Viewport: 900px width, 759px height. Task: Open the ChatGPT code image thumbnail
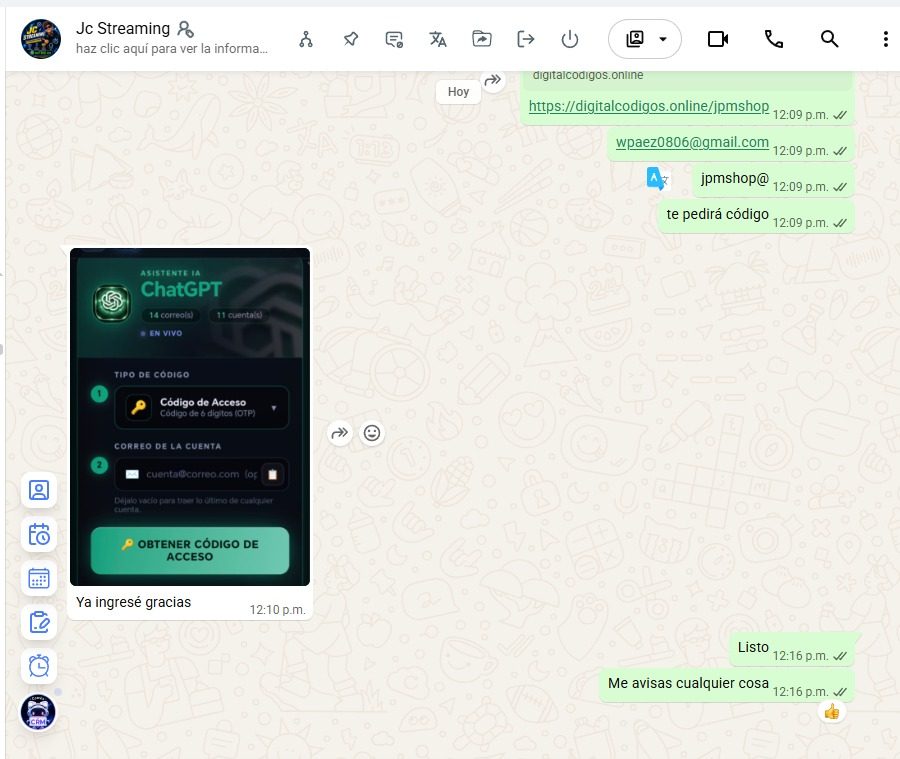coord(190,417)
